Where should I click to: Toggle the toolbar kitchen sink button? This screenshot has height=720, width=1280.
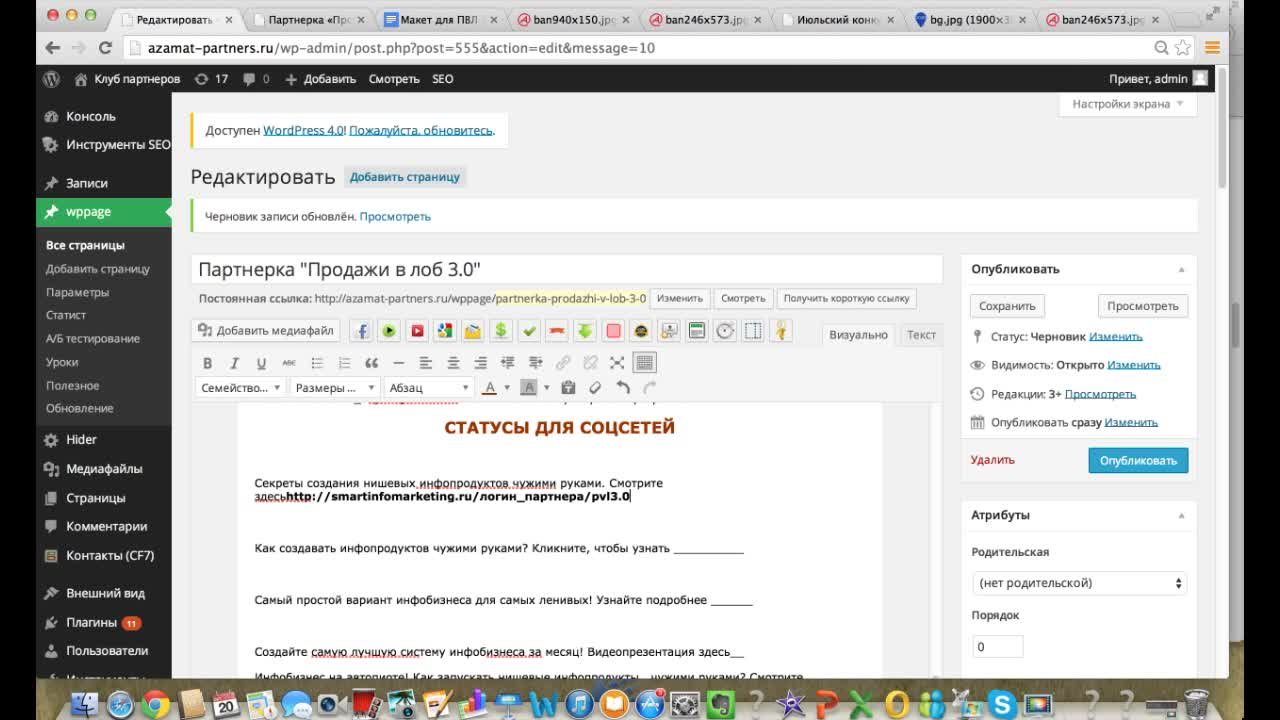(x=645, y=363)
